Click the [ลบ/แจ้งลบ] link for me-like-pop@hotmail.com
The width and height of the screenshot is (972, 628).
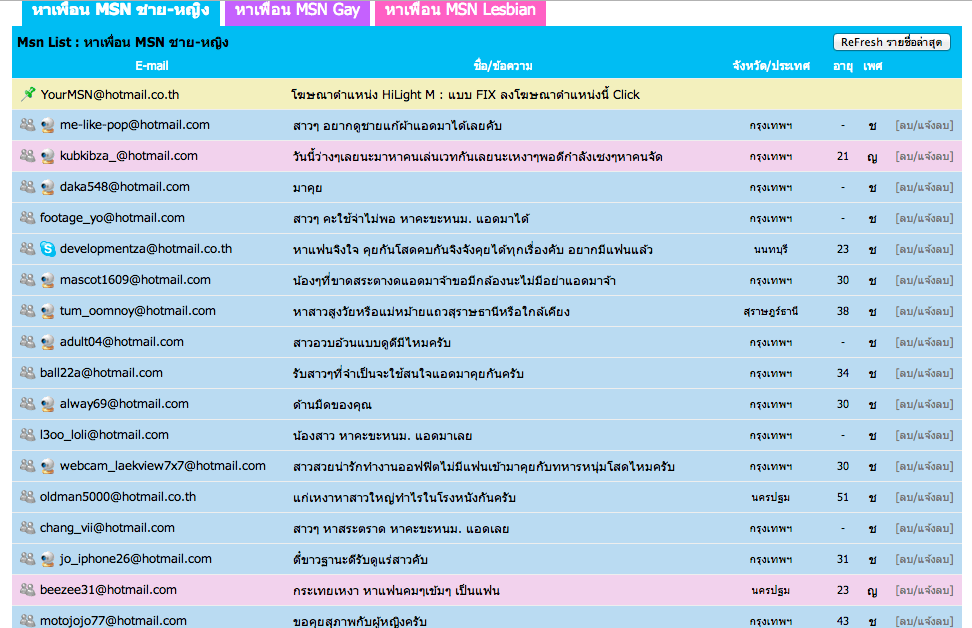[924, 125]
